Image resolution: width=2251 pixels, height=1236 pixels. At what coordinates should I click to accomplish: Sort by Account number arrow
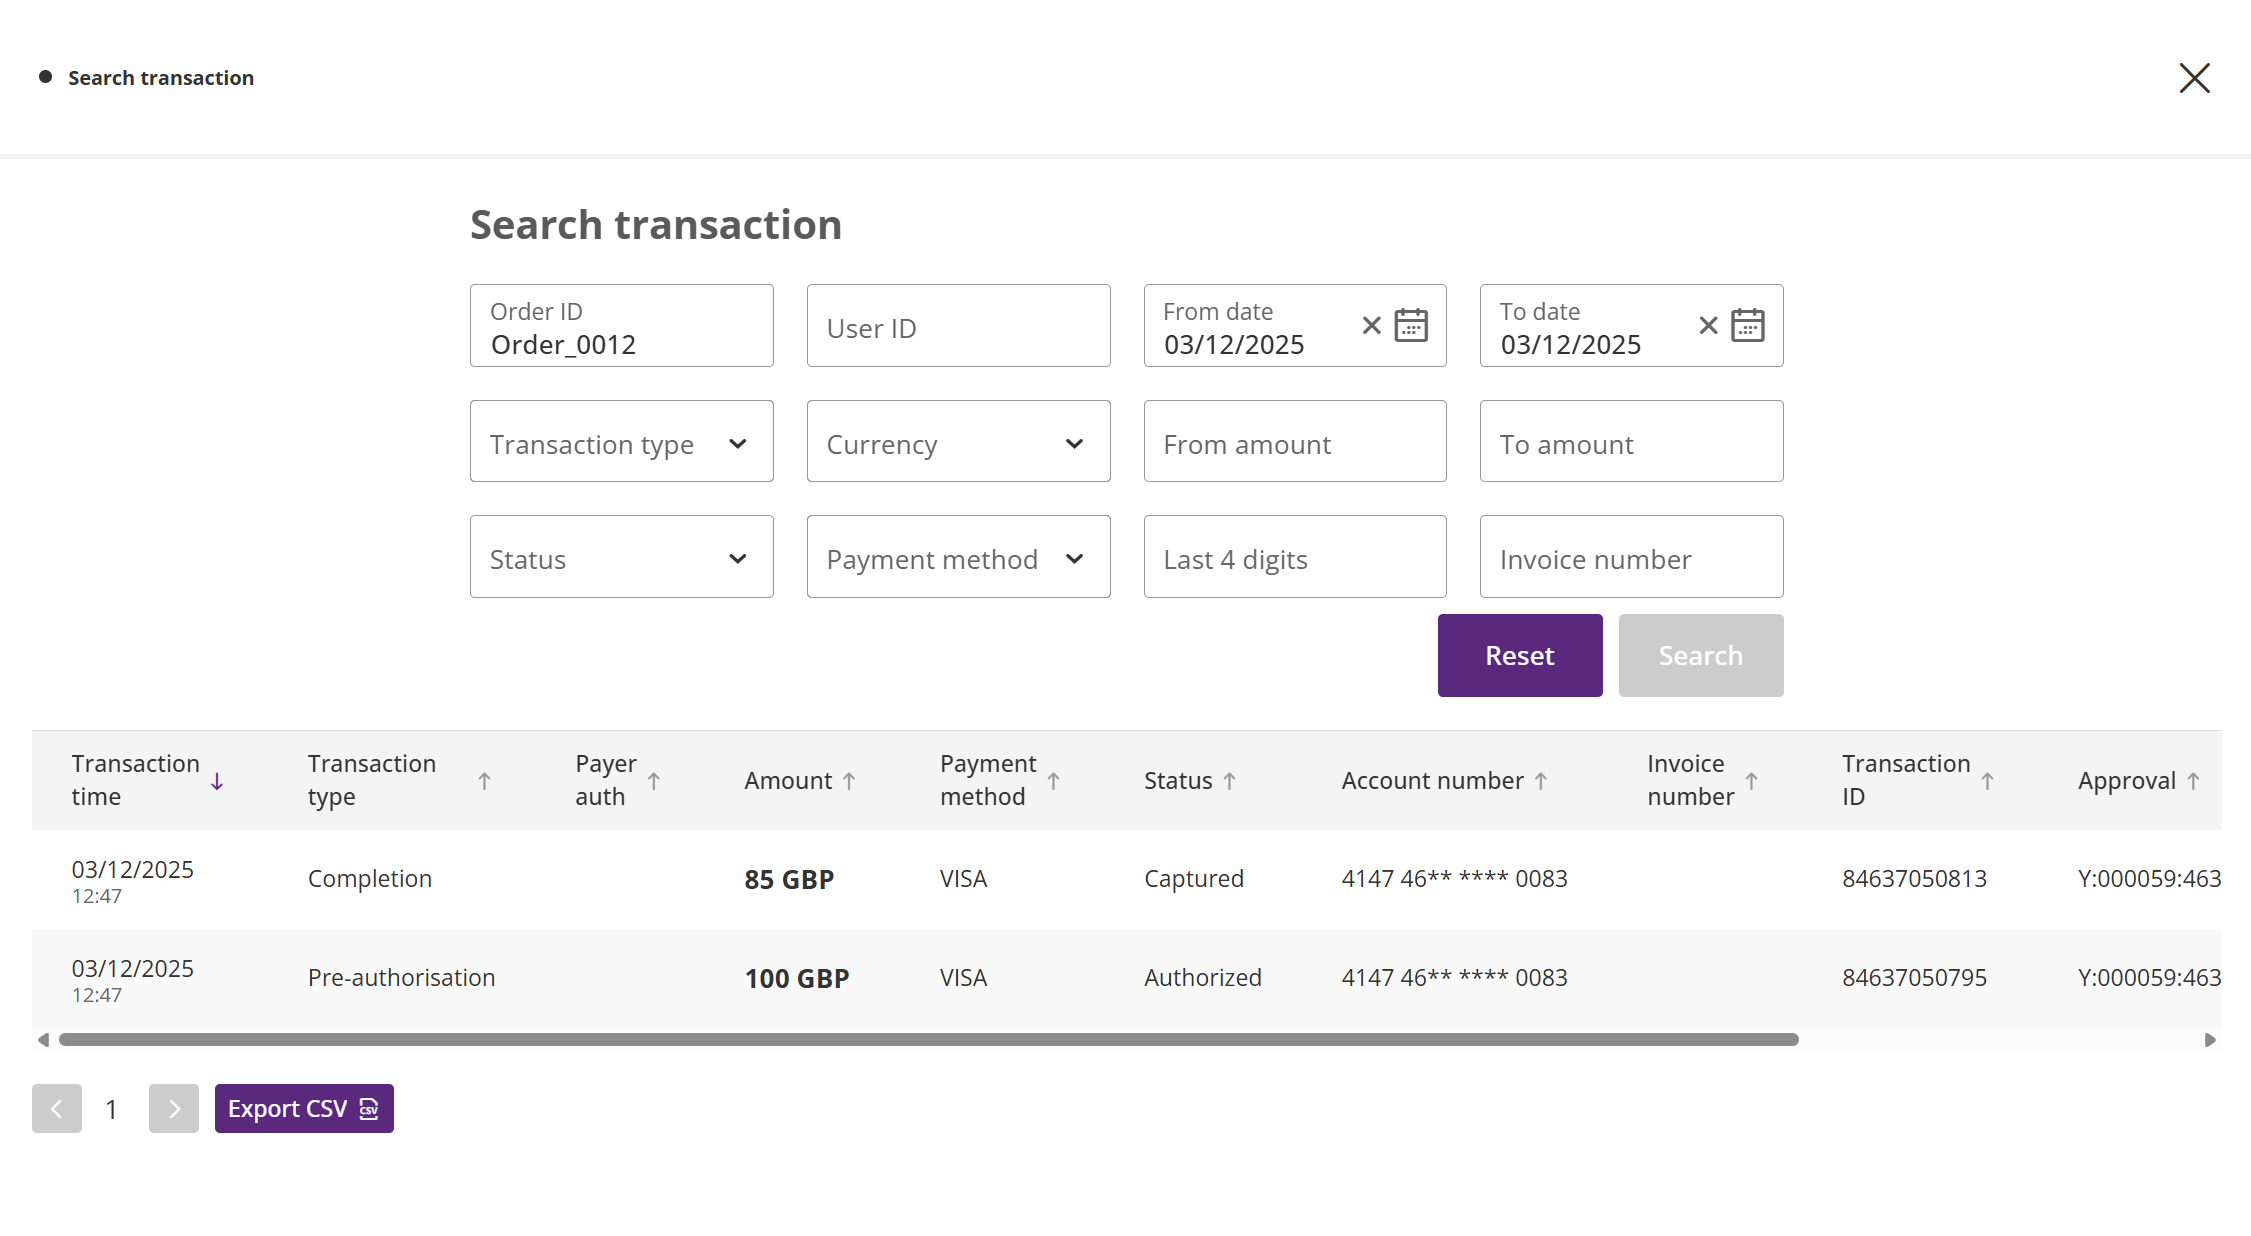(1541, 781)
